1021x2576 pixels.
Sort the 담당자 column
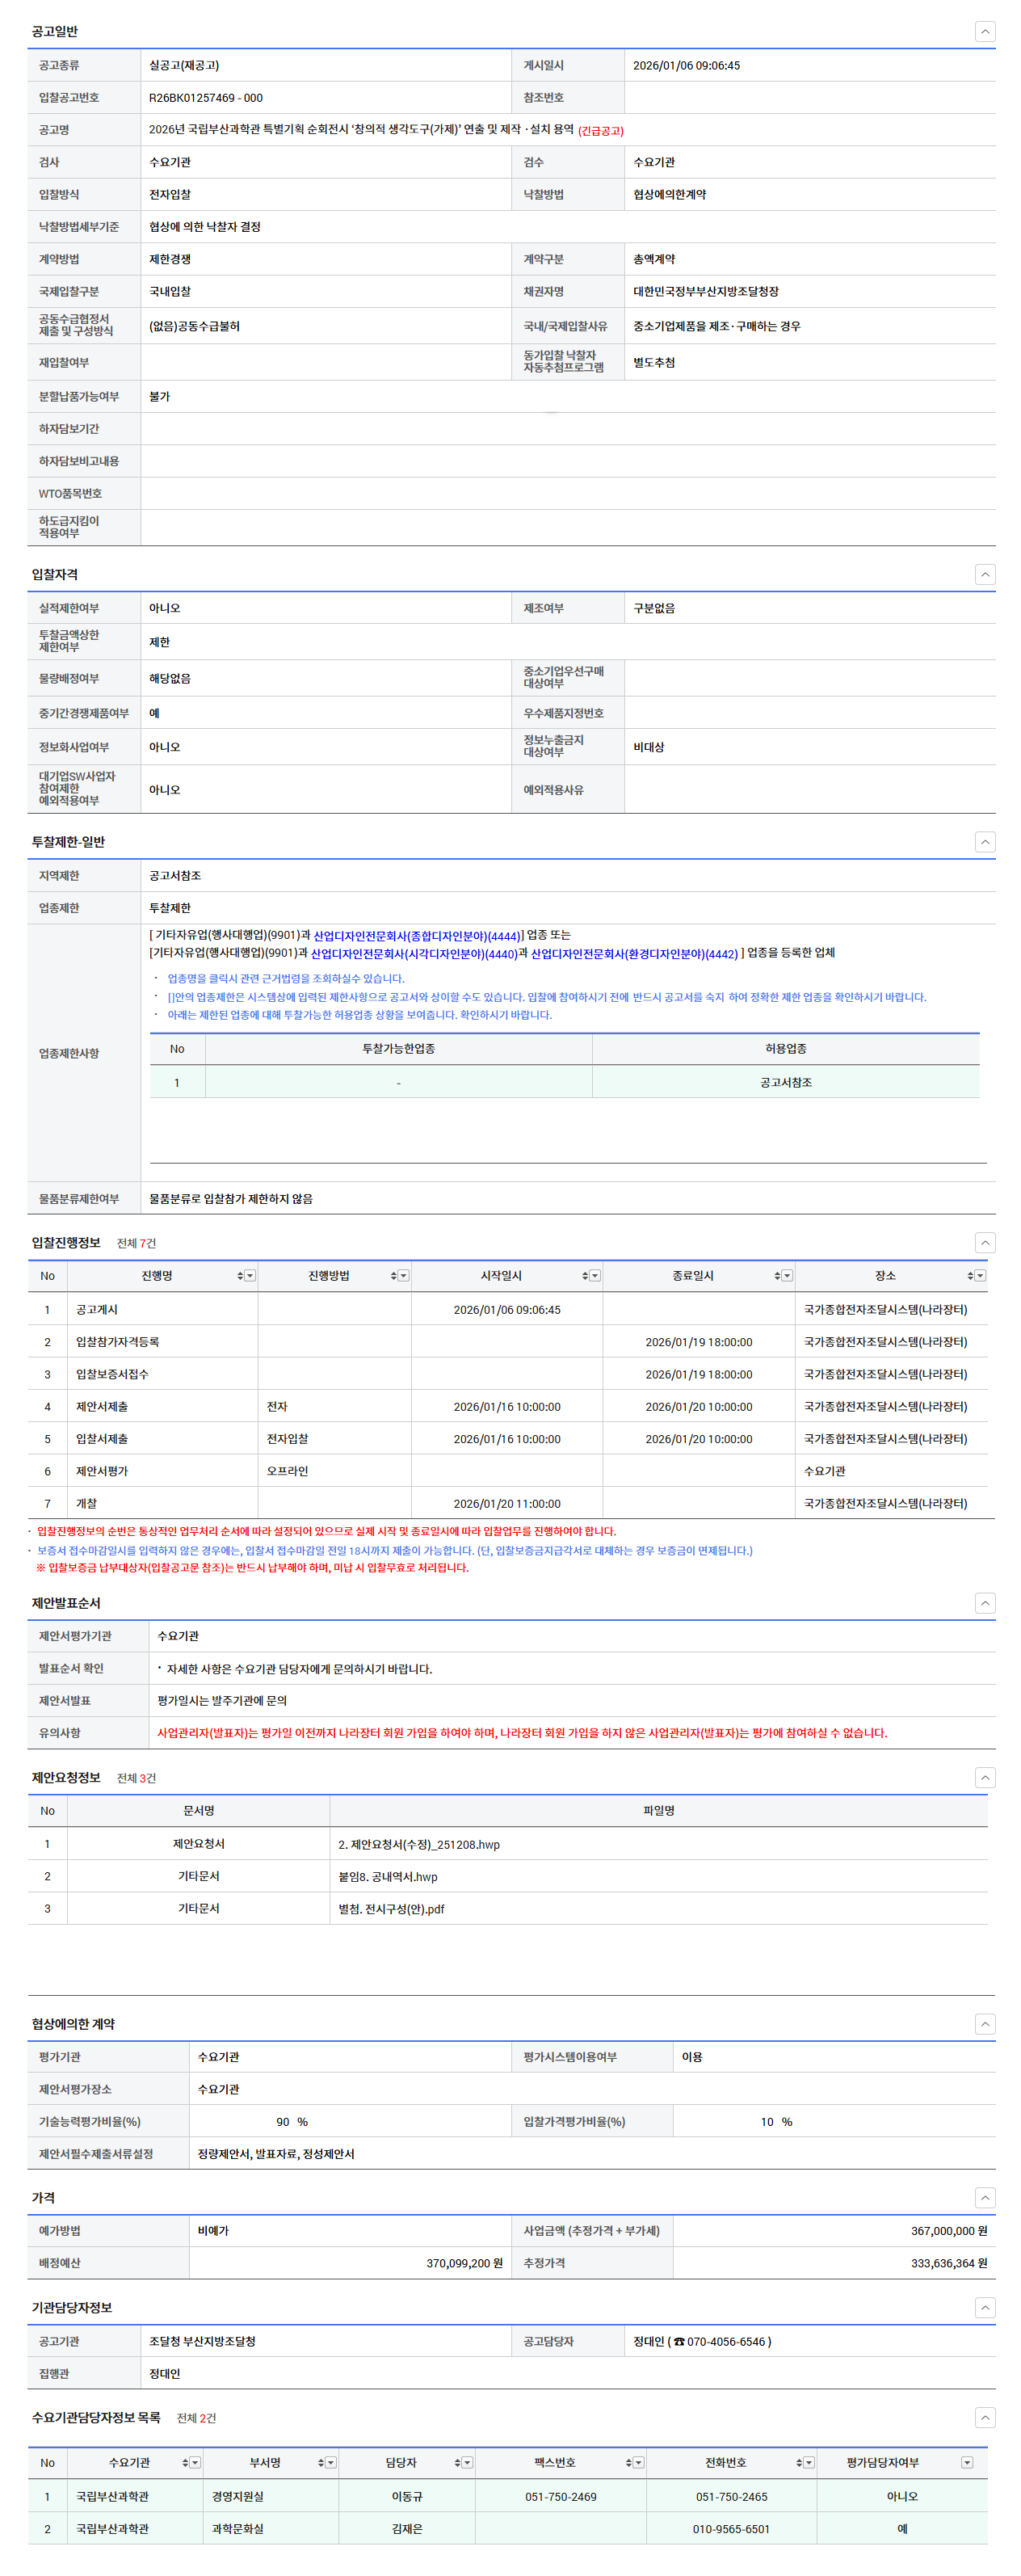pyautogui.click(x=457, y=2462)
